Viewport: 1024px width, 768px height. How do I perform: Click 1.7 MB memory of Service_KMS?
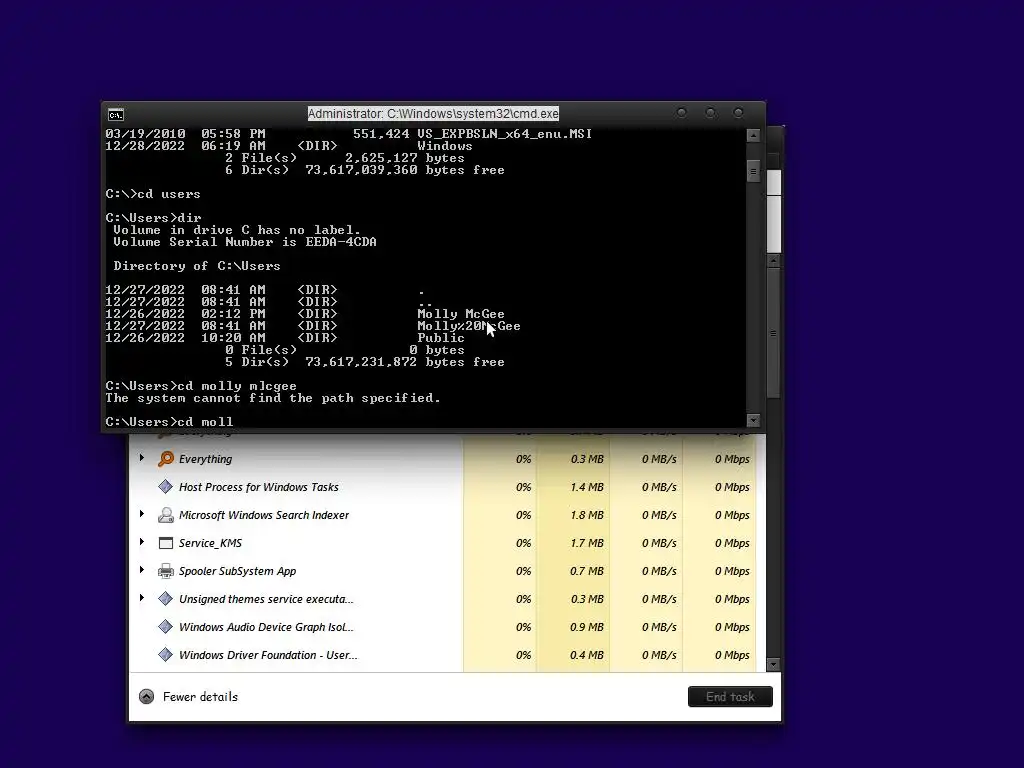587,543
